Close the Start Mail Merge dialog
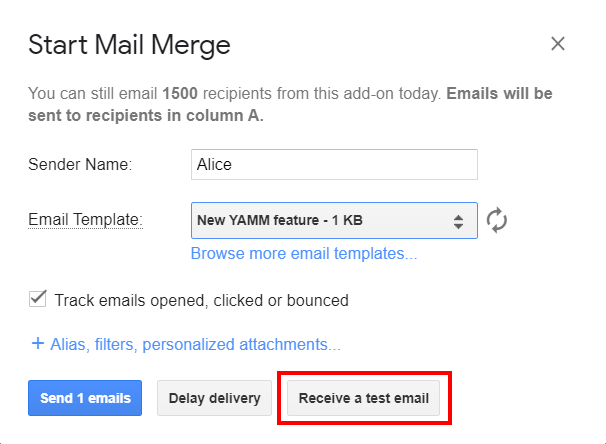The image size is (606, 444). click(558, 44)
